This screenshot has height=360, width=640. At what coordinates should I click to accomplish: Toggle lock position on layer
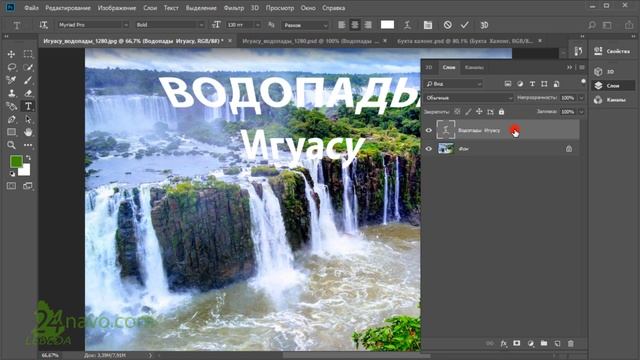[479, 111]
